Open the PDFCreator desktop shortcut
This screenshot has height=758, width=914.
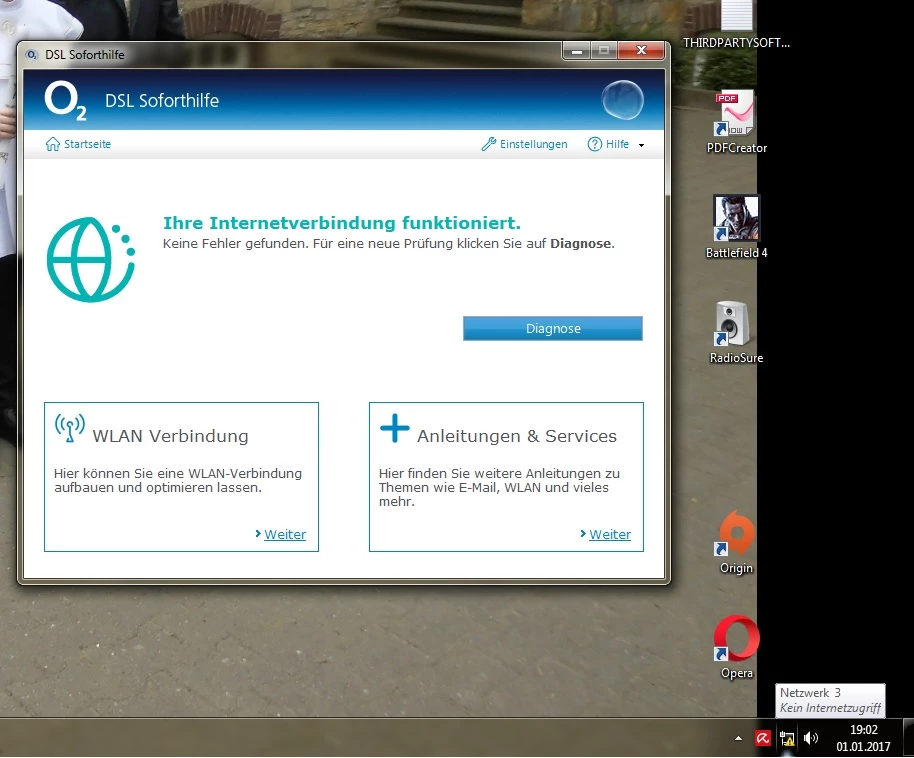tap(736, 122)
